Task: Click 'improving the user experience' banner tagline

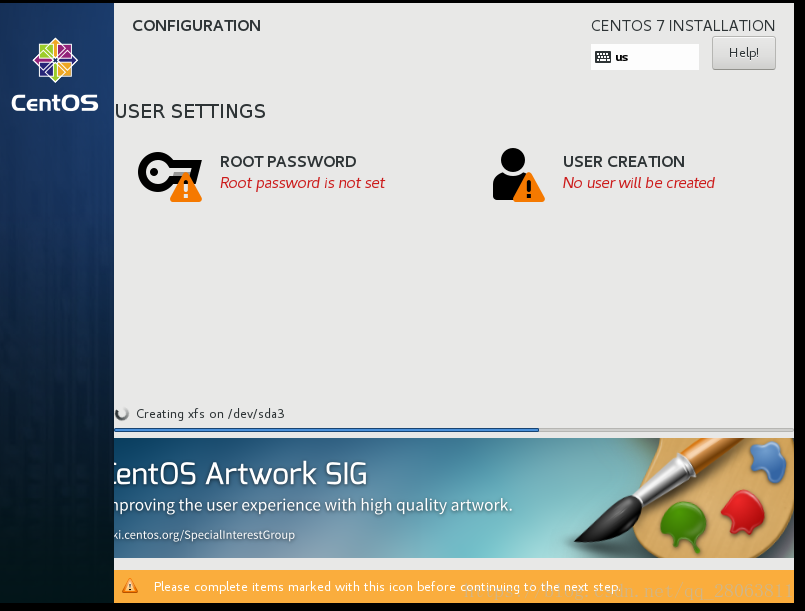Action: pos(314,505)
